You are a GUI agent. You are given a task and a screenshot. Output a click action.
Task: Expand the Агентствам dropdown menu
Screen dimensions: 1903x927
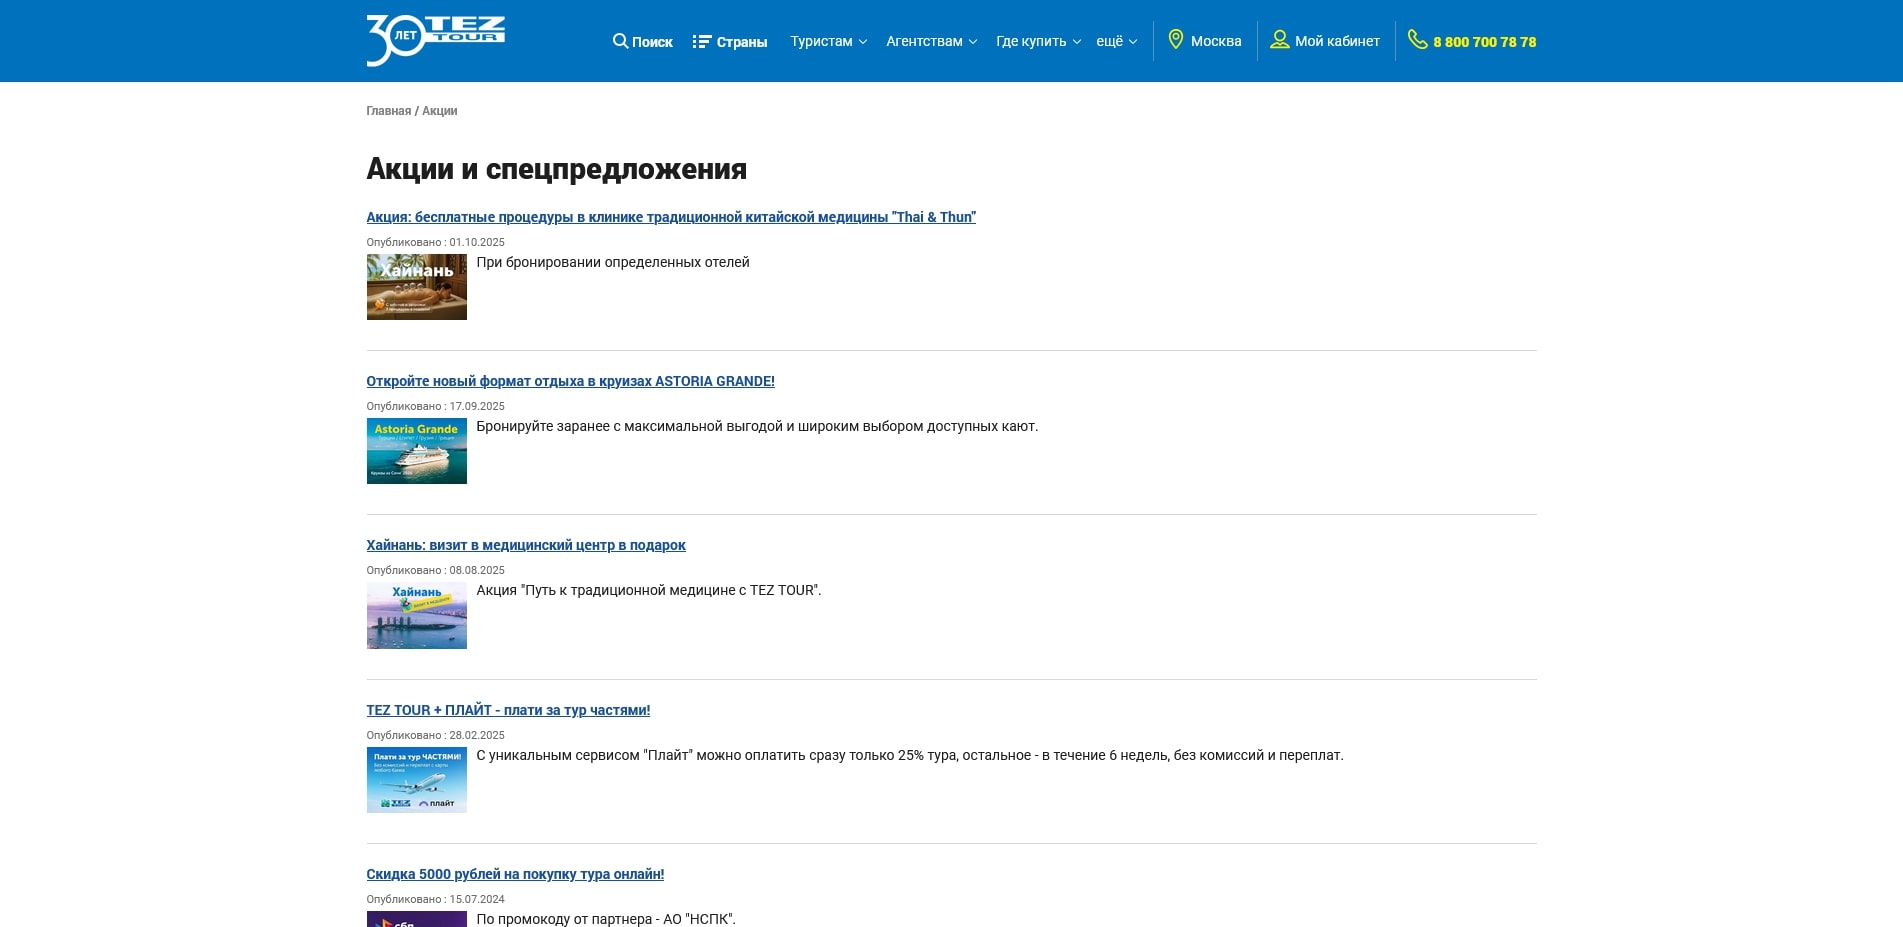pyautogui.click(x=931, y=42)
